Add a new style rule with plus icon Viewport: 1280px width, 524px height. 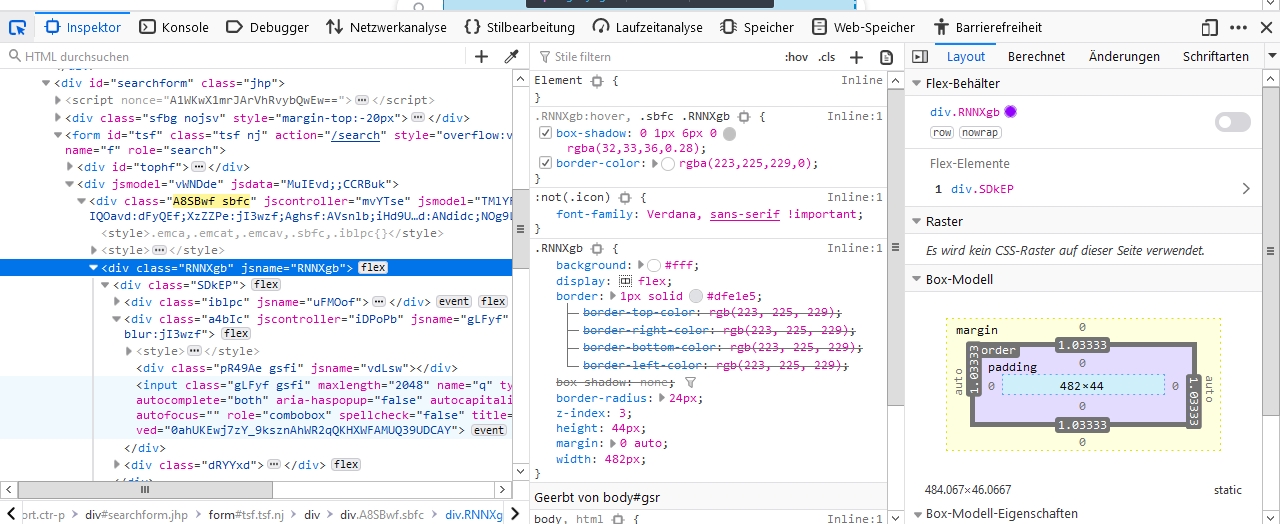click(x=856, y=57)
